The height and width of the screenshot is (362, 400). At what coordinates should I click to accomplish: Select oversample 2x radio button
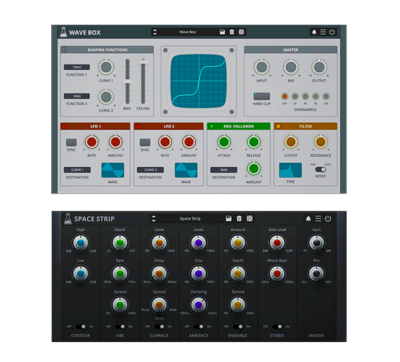point(295,97)
